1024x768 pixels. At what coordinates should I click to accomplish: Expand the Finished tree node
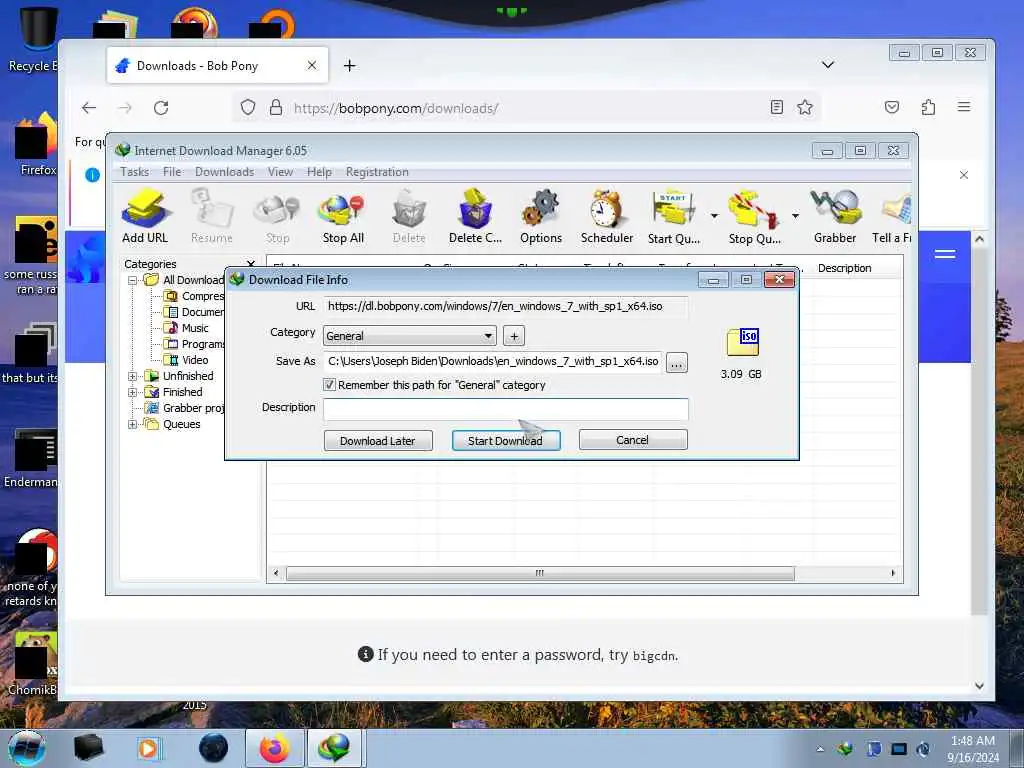coord(133,392)
